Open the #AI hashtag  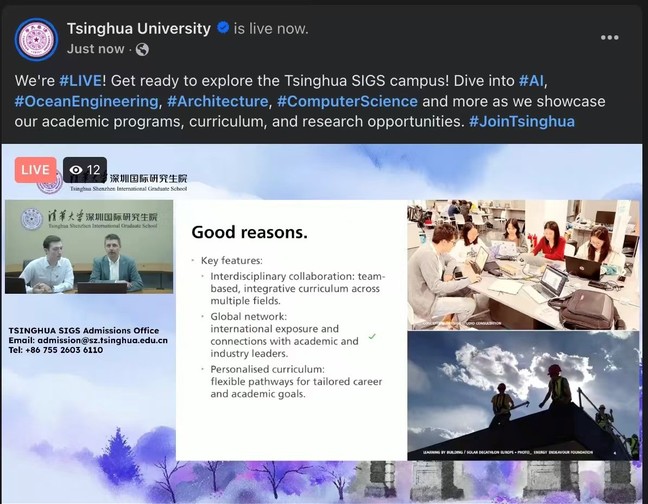[532, 81]
